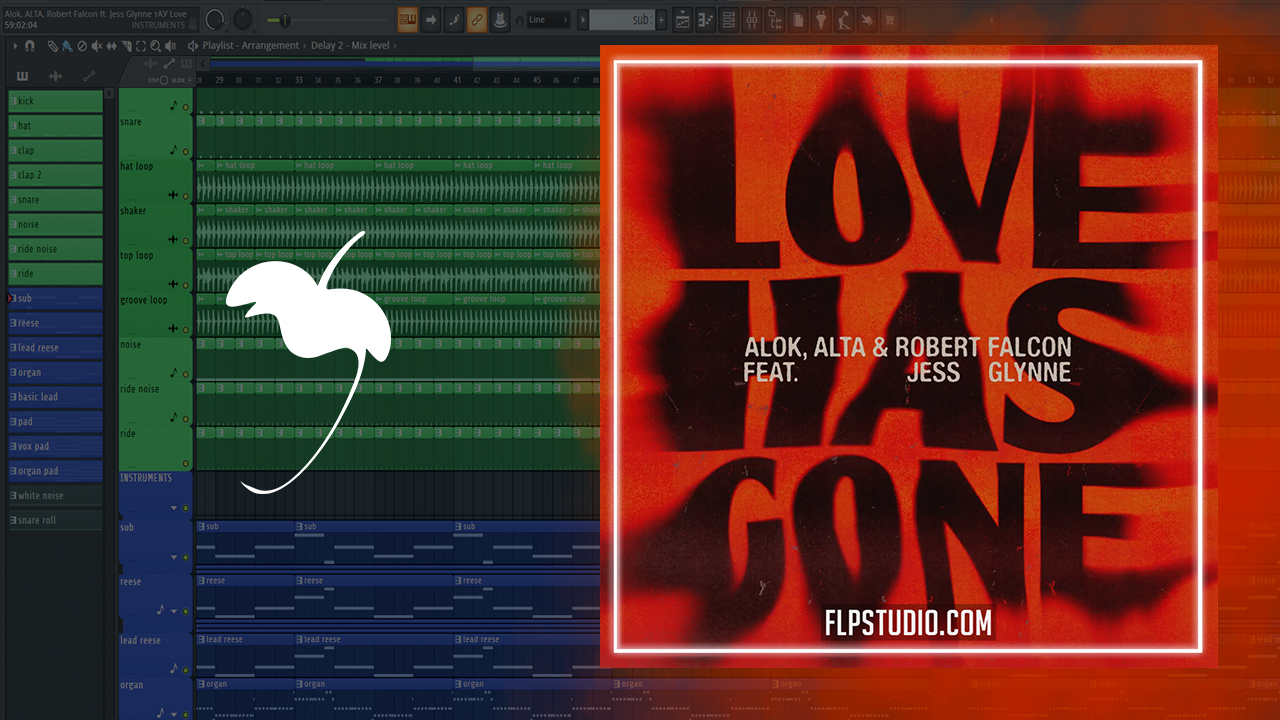Screen dimensions: 1280x720
Task: Toggle the playlist magnet snap icon
Action: (30, 46)
